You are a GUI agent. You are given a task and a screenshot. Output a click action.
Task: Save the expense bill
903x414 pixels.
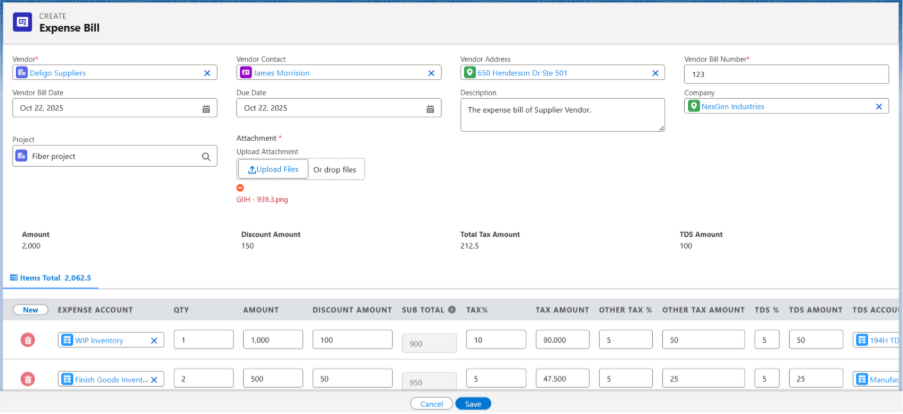point(472,404)
